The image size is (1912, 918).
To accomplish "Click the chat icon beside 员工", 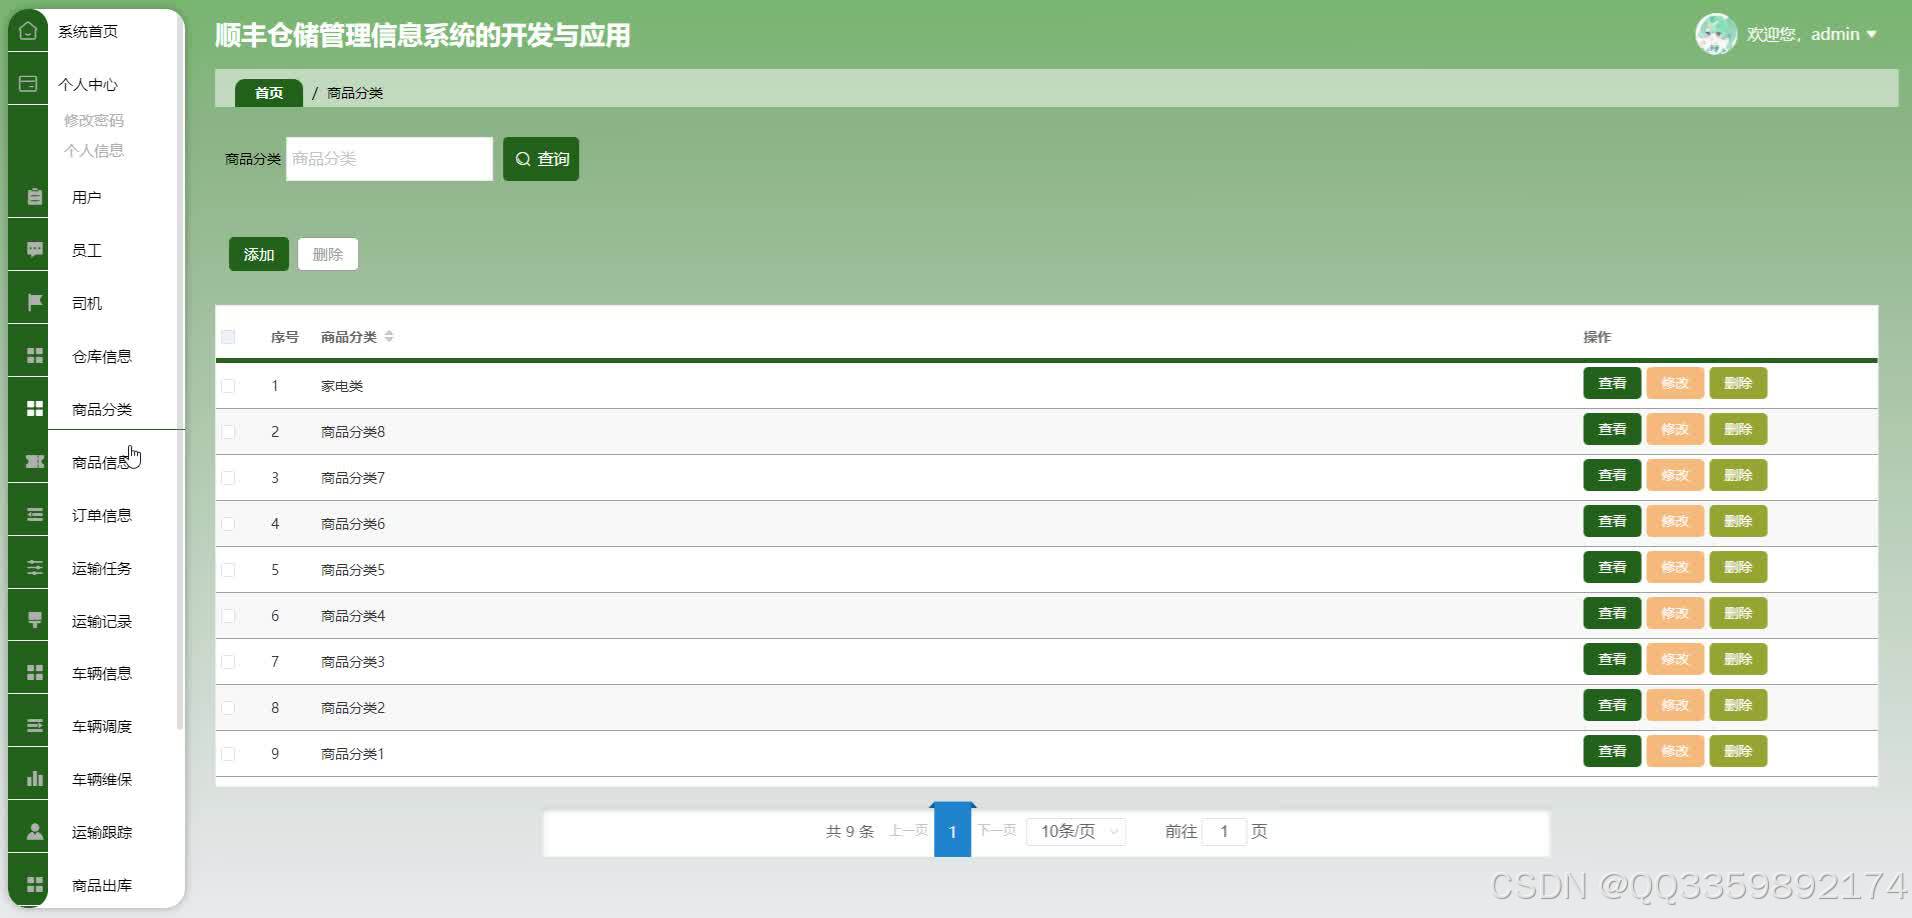I will pos(35,250).
